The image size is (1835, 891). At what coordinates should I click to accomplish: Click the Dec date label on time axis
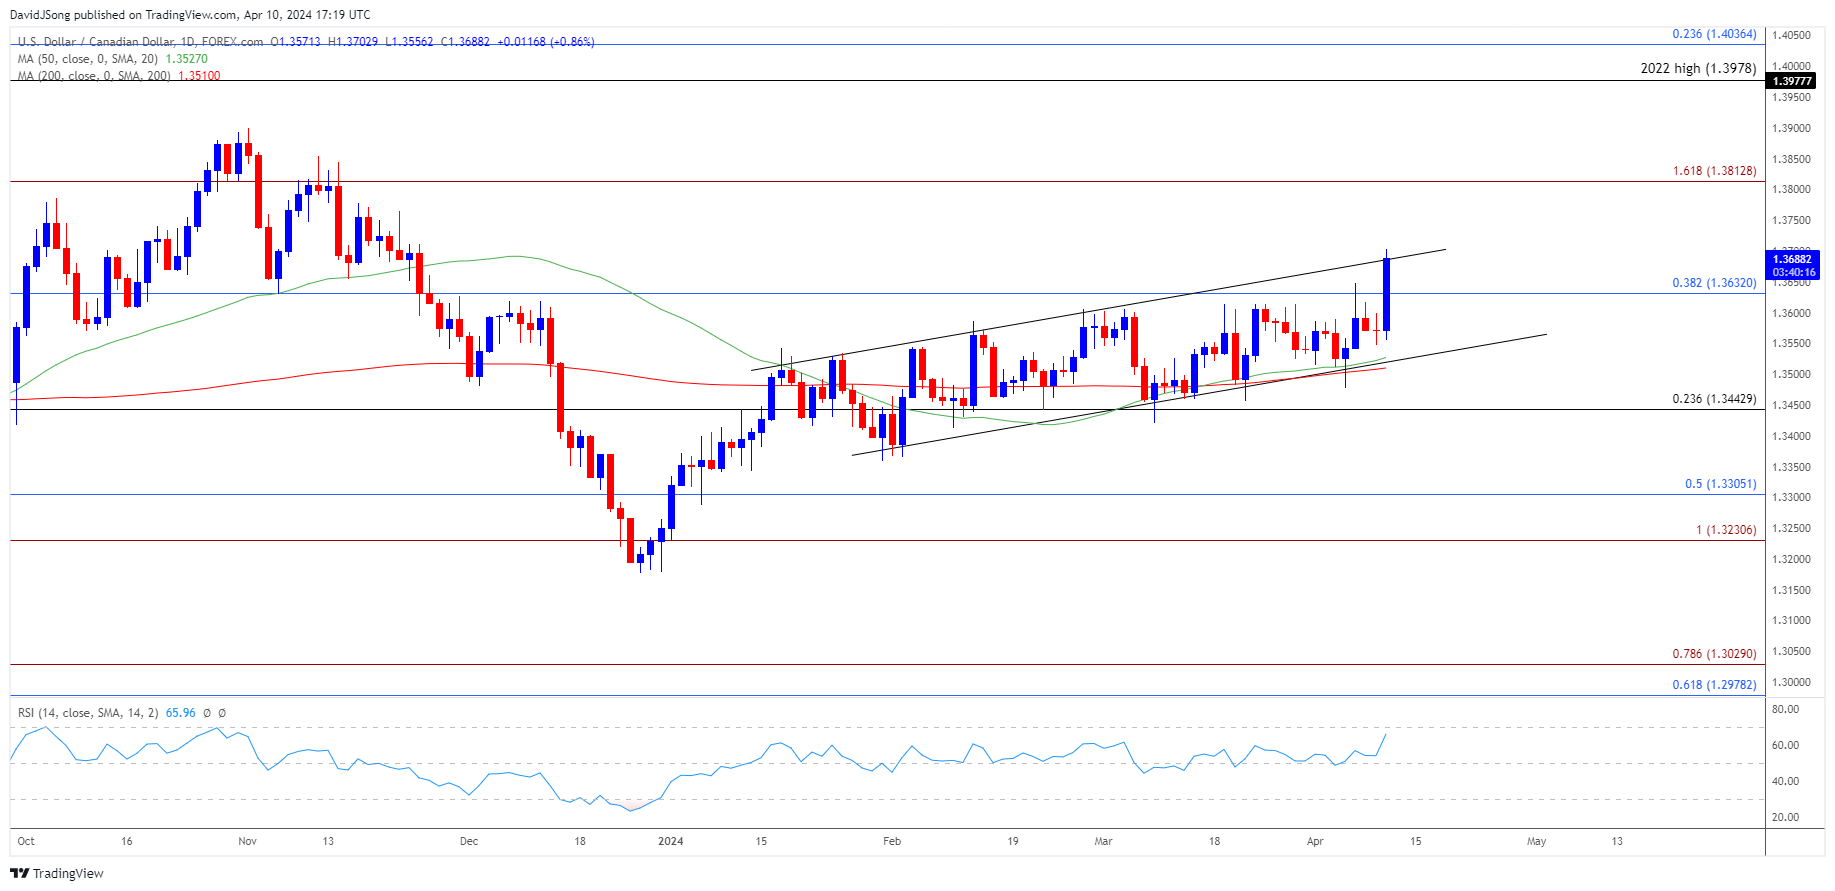click(x=469, y=841)
